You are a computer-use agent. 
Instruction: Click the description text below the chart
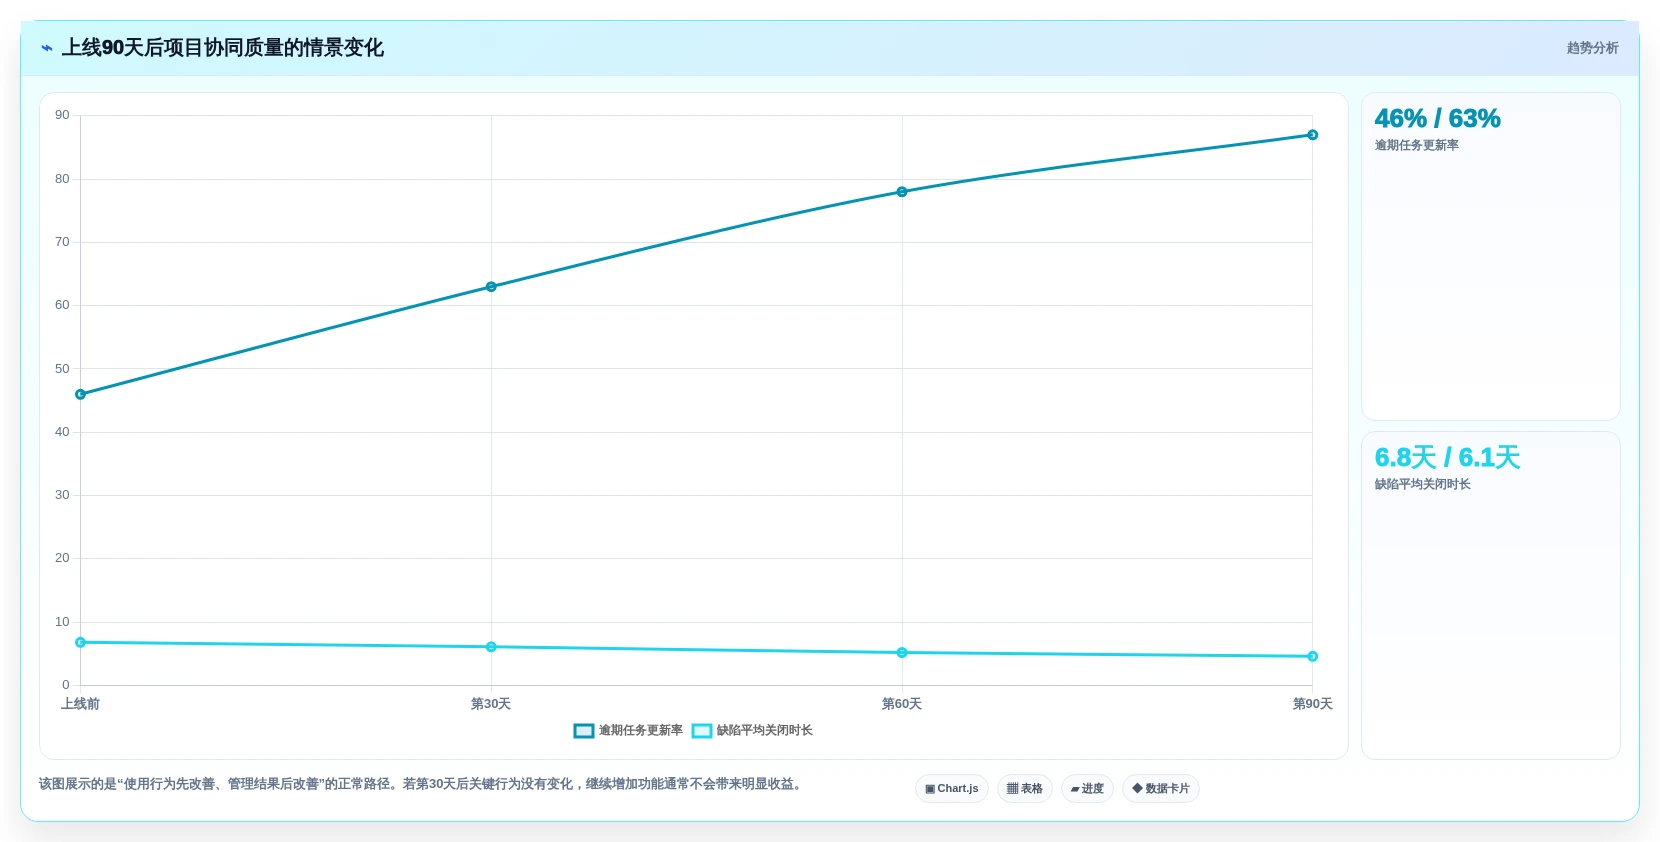tap(422, 784)
